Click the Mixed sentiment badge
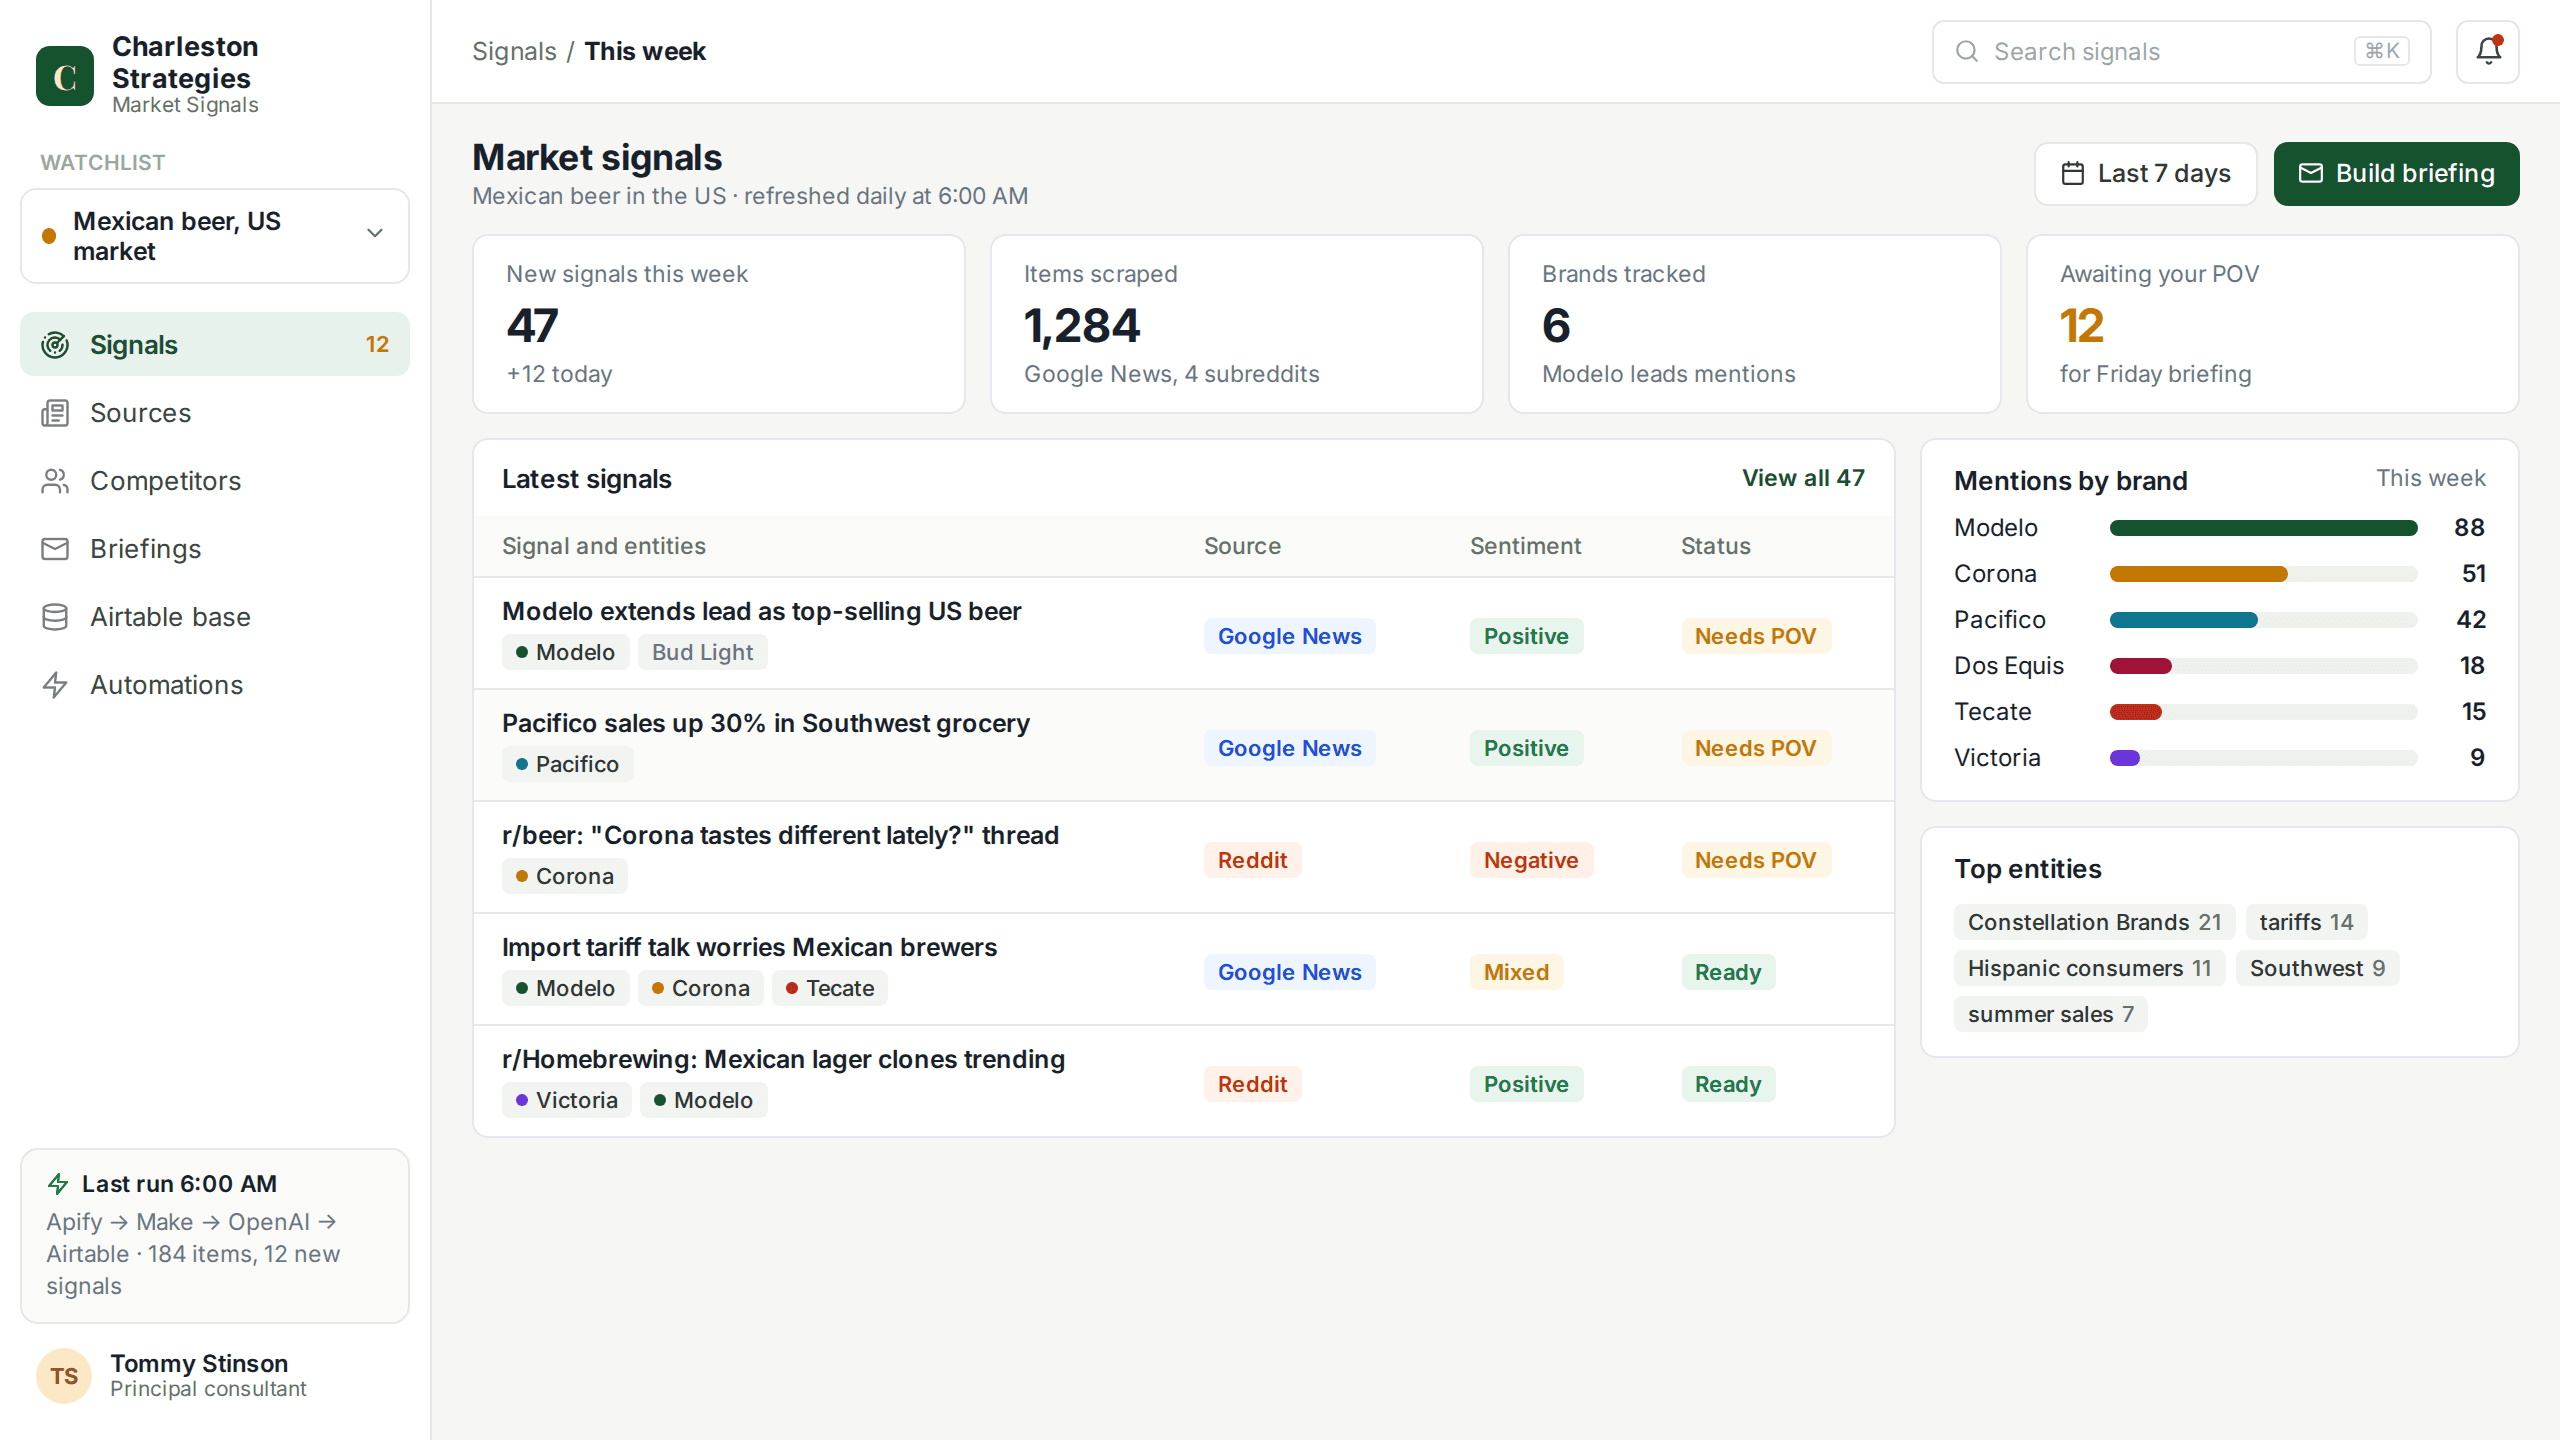Screen dimensions: 2560x1440 click(x=1516, y=972)
